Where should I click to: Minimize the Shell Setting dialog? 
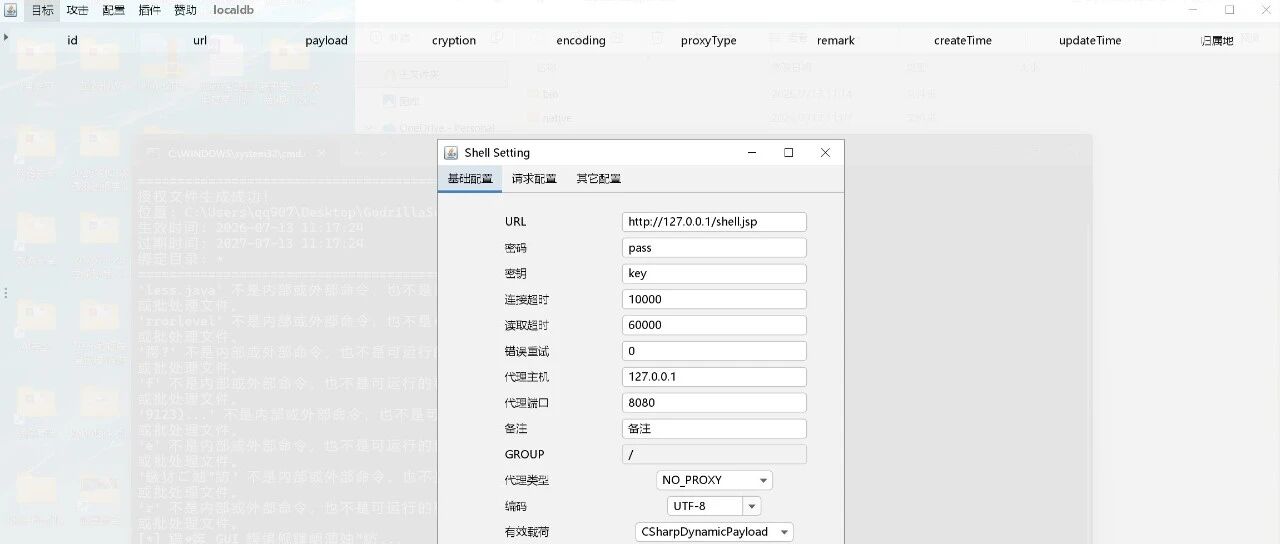click(753, 153)
